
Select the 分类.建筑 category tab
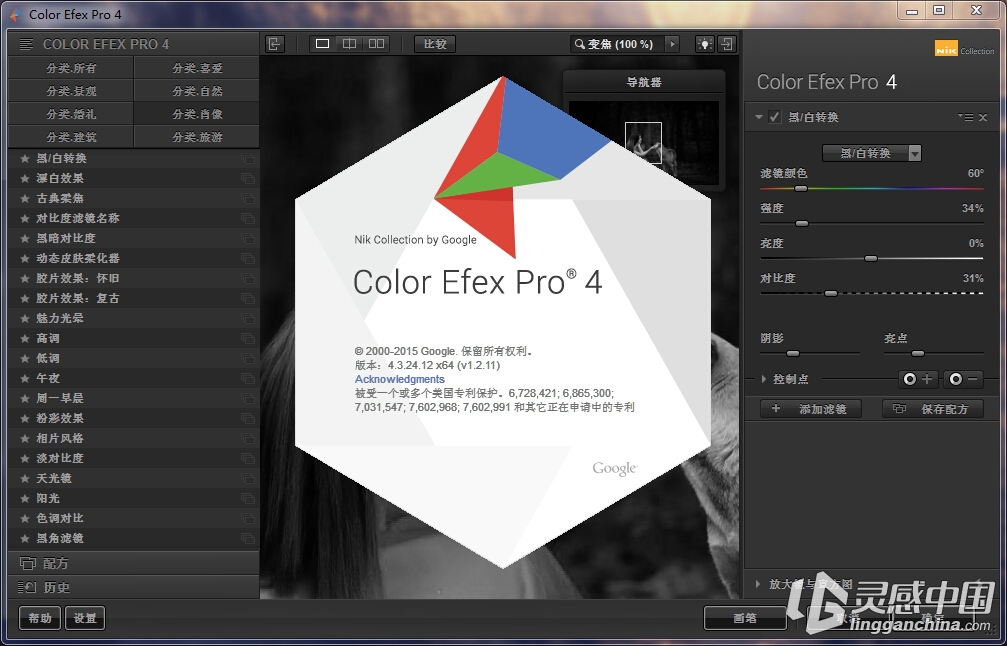(71, 137)
